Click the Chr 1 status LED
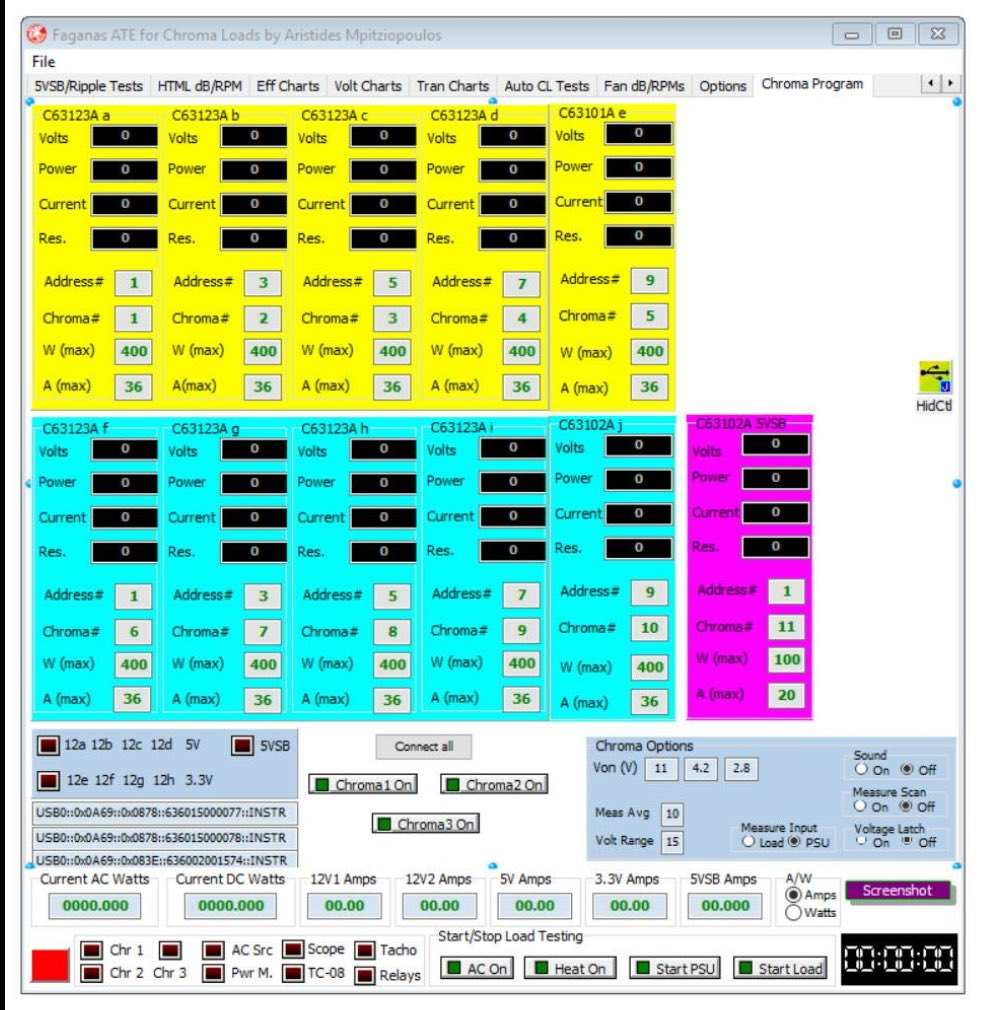Viewport: 984px width, 1010px height. (91, 950)
